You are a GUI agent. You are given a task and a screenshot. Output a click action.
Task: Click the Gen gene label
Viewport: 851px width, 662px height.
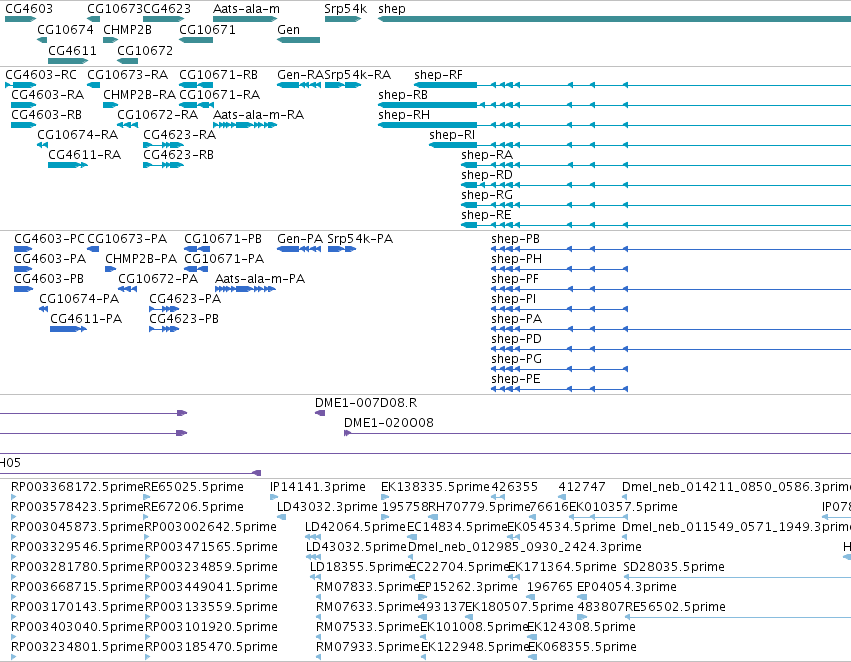pyautogui.click(x=288, y=30)
